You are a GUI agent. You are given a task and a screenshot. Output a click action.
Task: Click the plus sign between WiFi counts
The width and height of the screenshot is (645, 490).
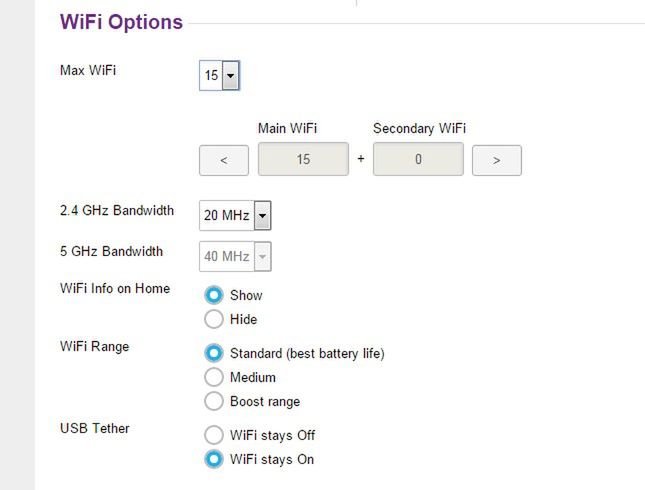[361, 159]
